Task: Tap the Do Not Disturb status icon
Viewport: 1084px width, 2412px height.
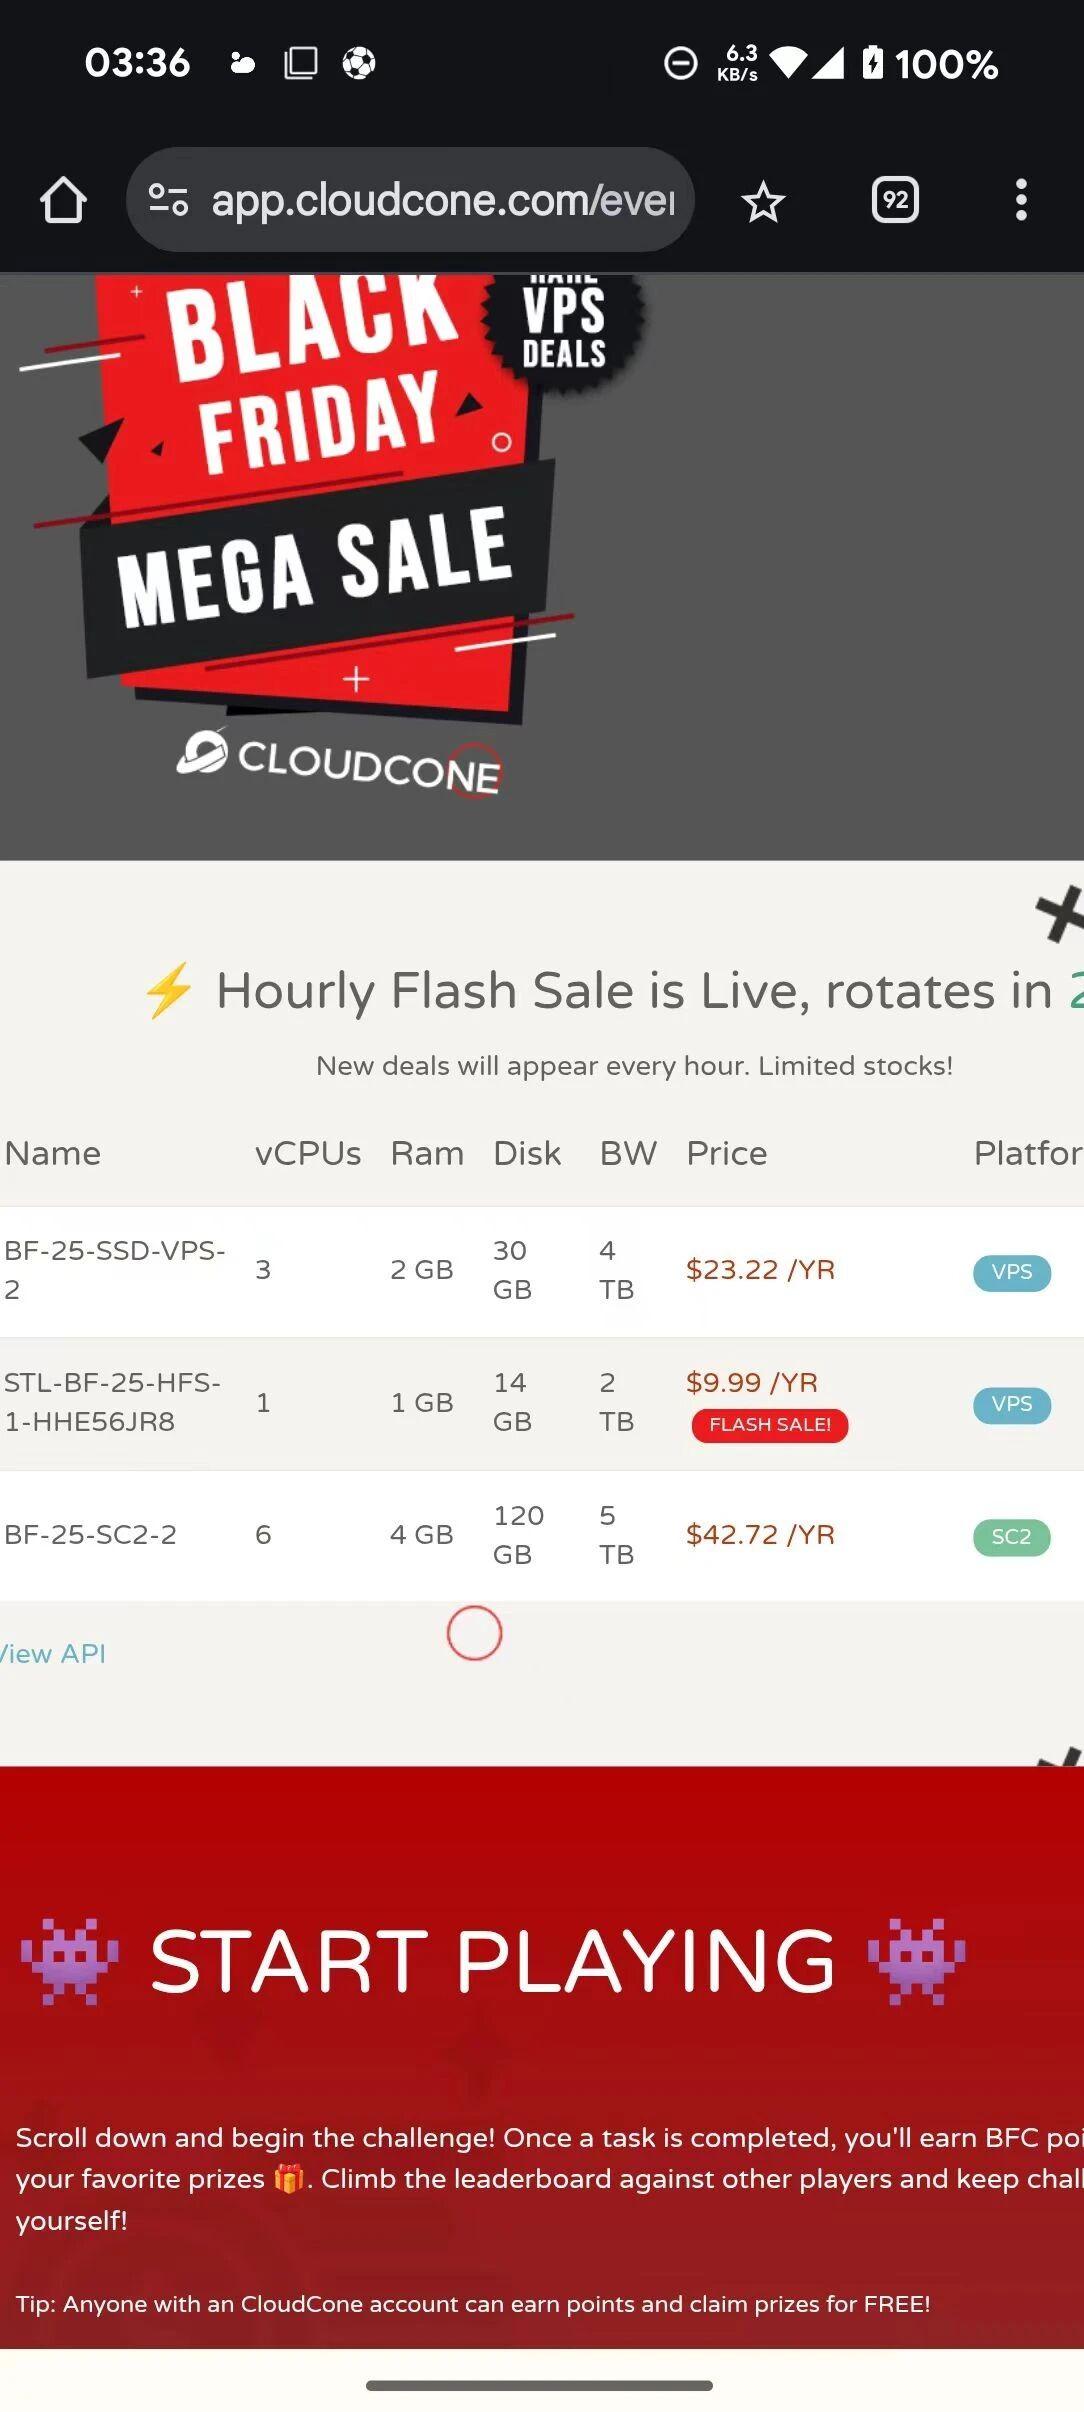Action: (x=680, y=64)
